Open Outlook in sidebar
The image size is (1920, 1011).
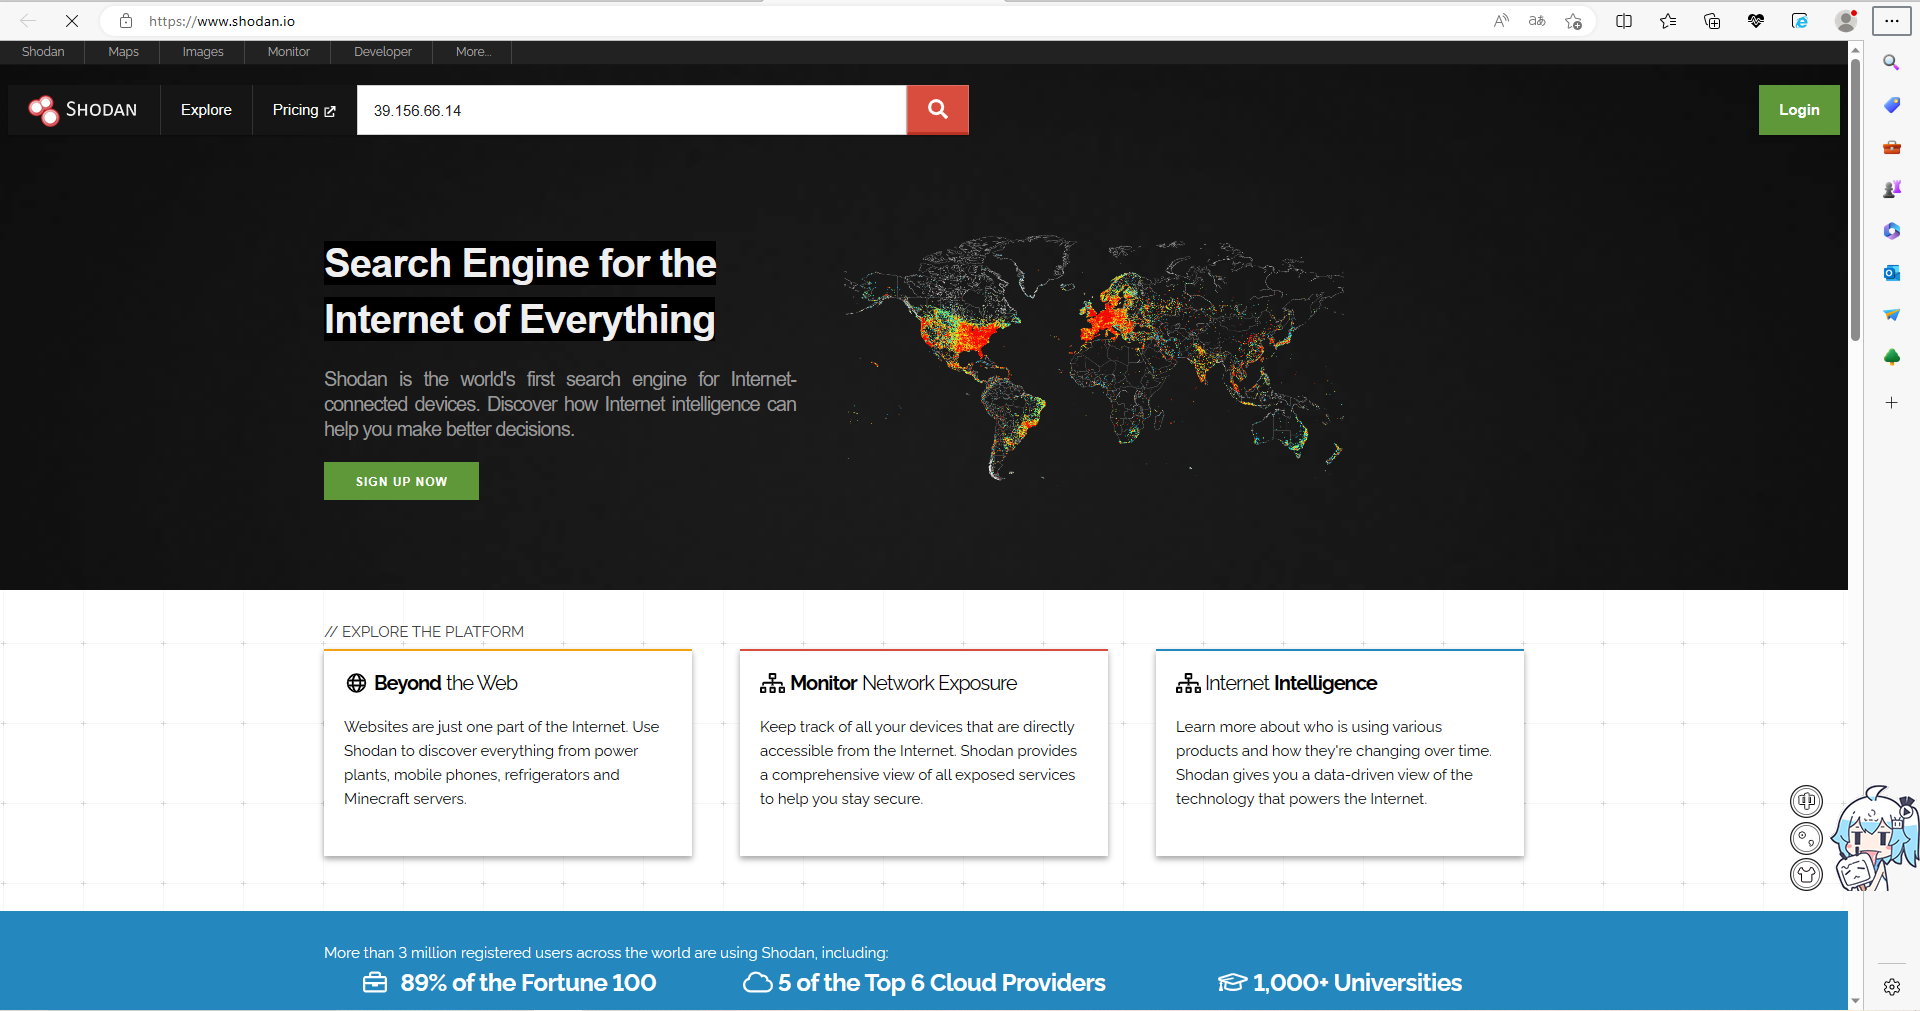(x=1891, y=273)
